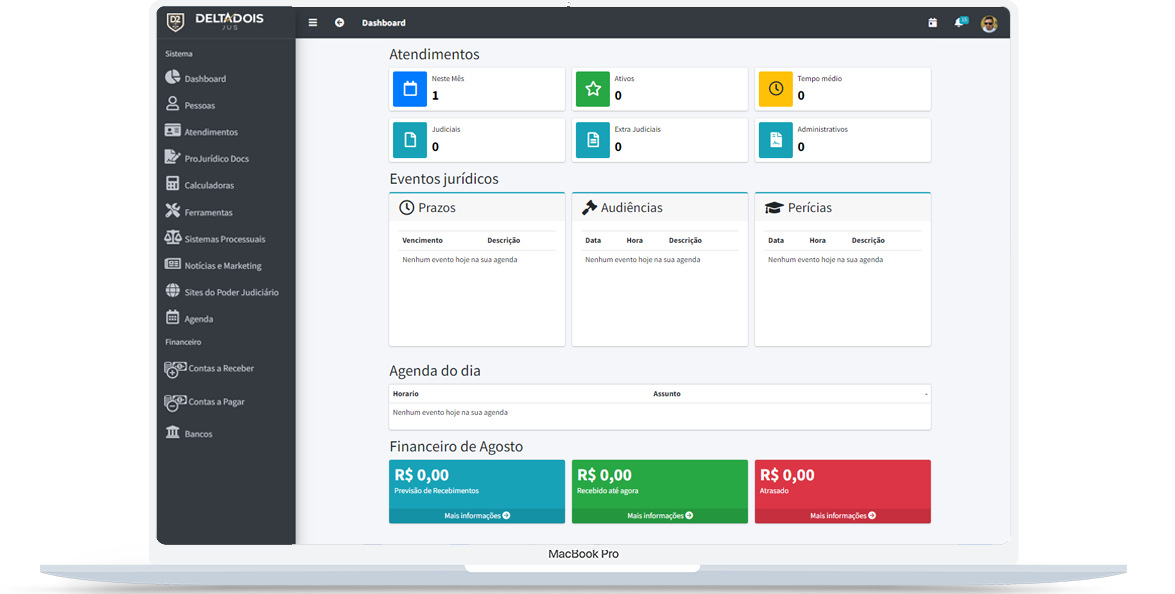This screenshot has width=1175, height=594.
Task: Click the green star icon for Ativos
Action: click(593, 89)
